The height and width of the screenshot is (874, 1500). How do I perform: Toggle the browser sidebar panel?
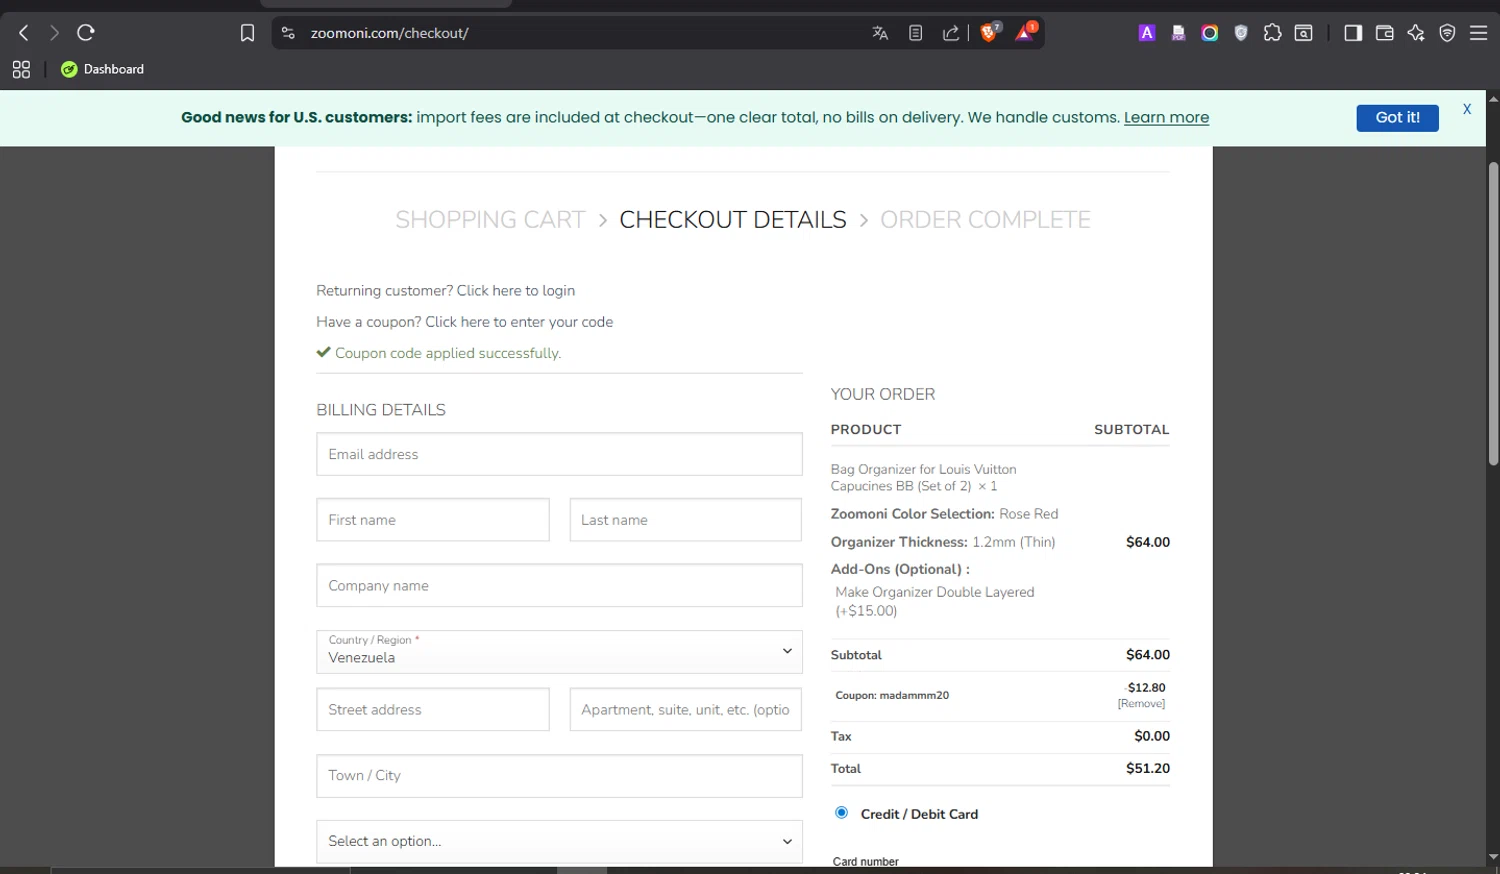[1353, 33]
